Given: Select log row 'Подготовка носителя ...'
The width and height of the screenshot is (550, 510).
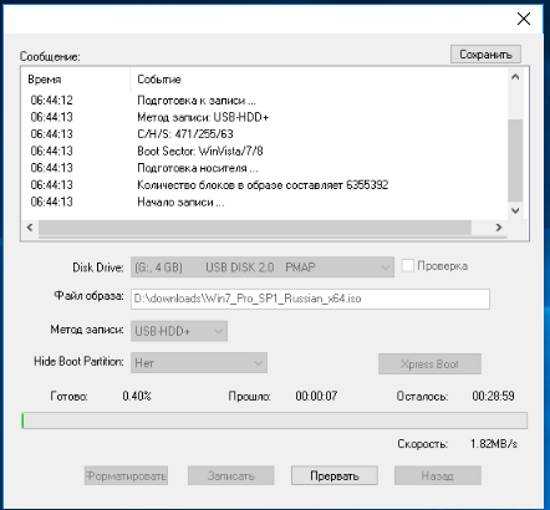Looking at the screenshot, I should [264, 168].
